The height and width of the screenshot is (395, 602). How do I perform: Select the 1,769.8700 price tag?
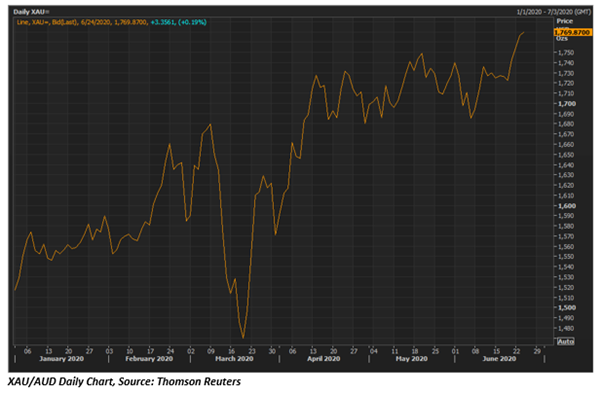(x=572, y=32)
